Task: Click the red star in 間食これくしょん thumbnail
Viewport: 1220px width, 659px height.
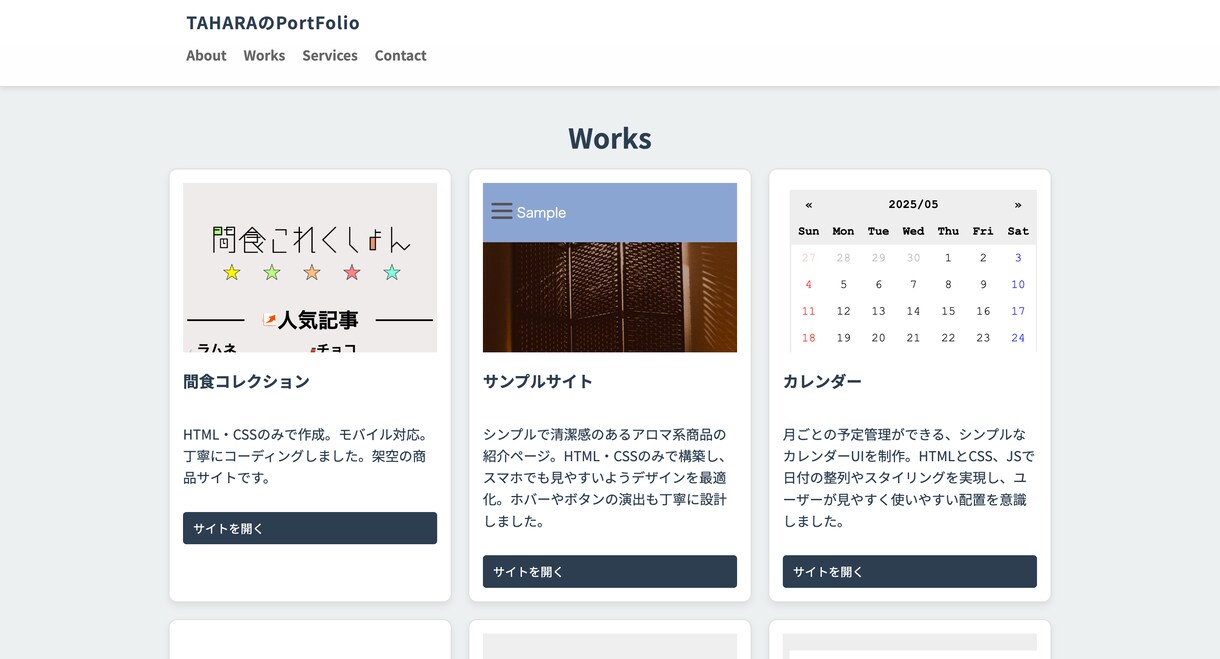Action: pos(352,272)
